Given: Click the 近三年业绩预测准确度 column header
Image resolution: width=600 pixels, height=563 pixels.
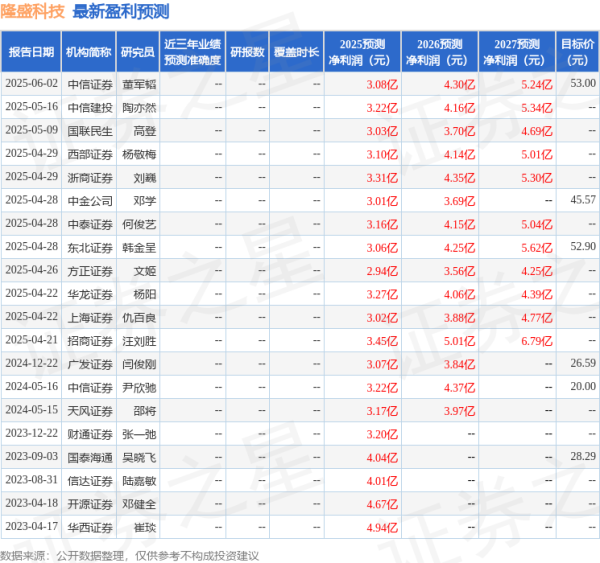Looking at the screenshot, I should 191,51.
